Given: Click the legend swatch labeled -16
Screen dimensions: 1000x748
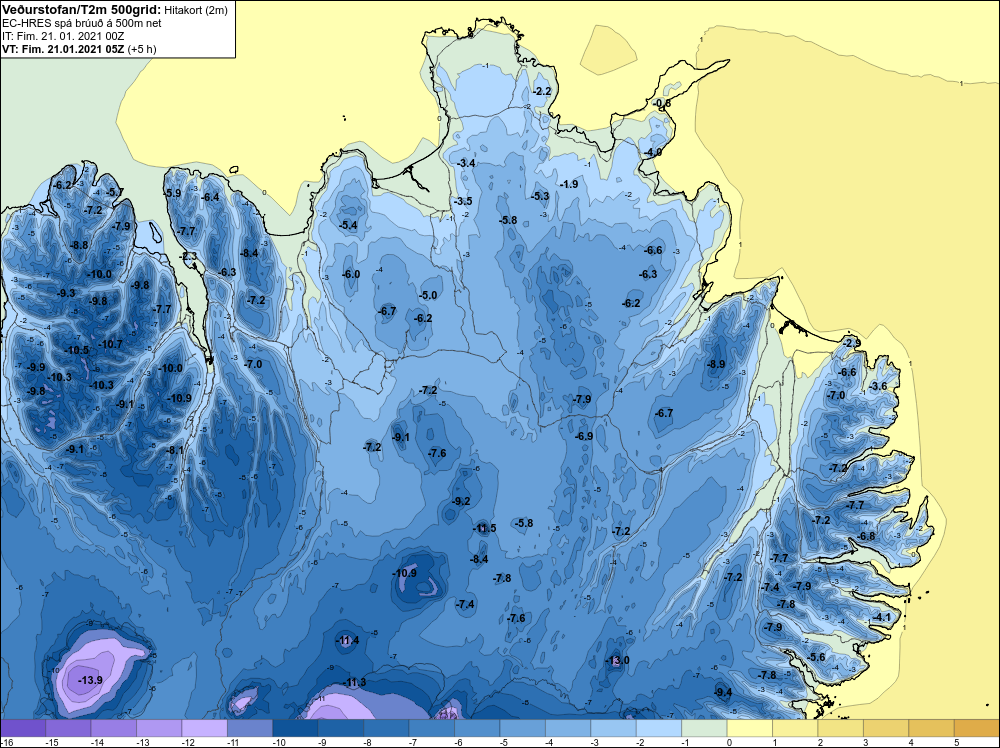Looking at the screenshot, I should point(23,728).
